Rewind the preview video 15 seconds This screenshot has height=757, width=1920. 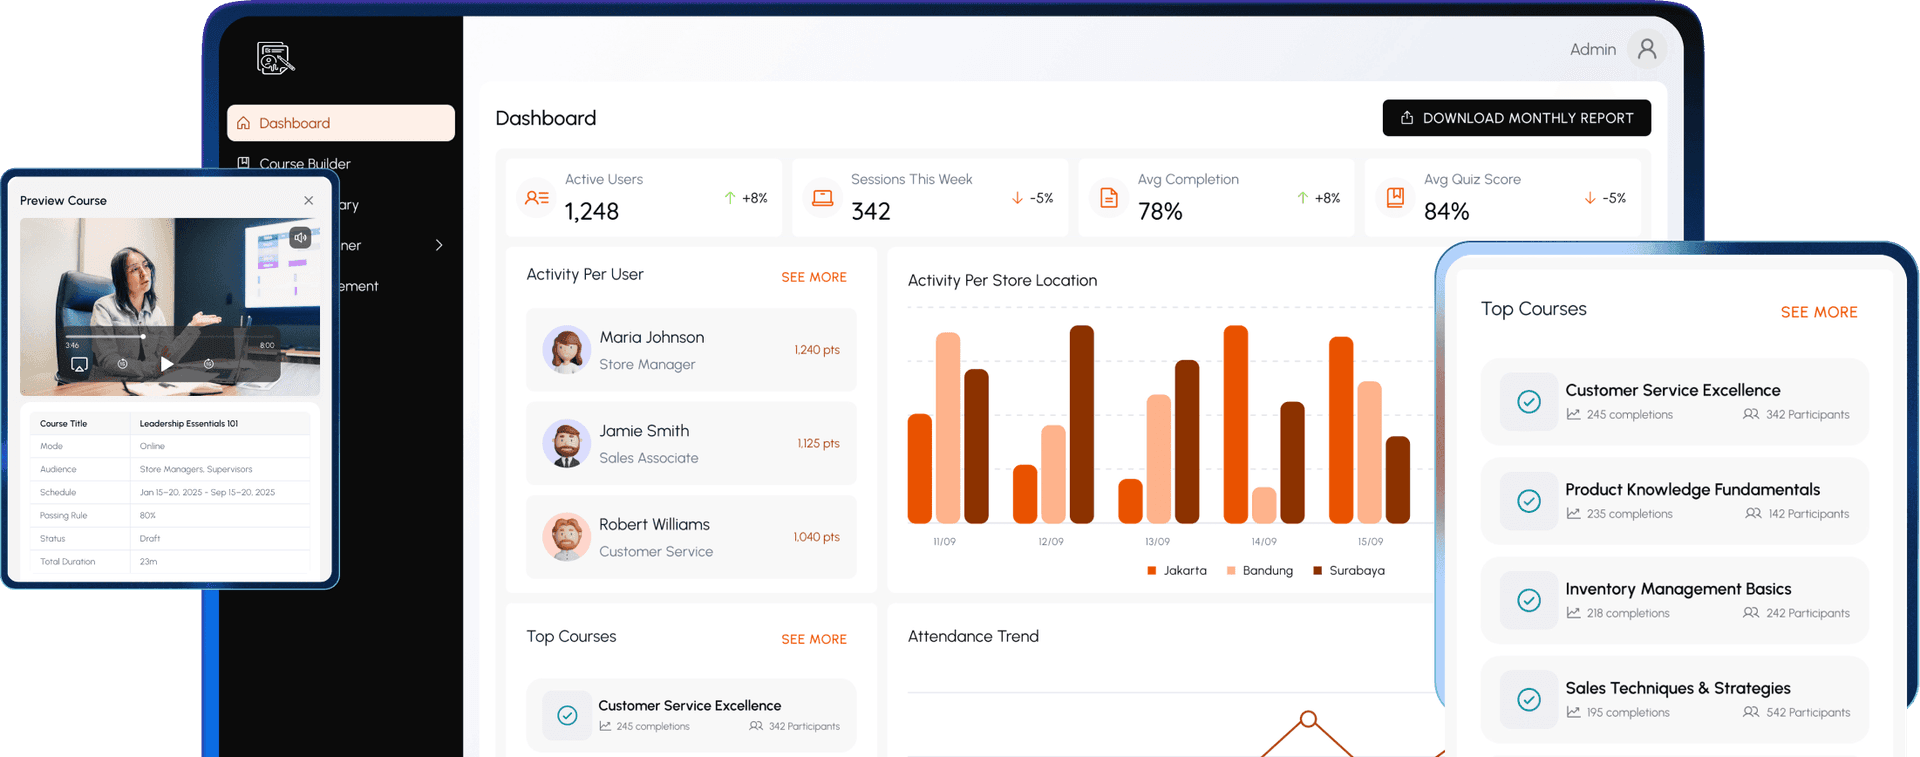point(122,364)
